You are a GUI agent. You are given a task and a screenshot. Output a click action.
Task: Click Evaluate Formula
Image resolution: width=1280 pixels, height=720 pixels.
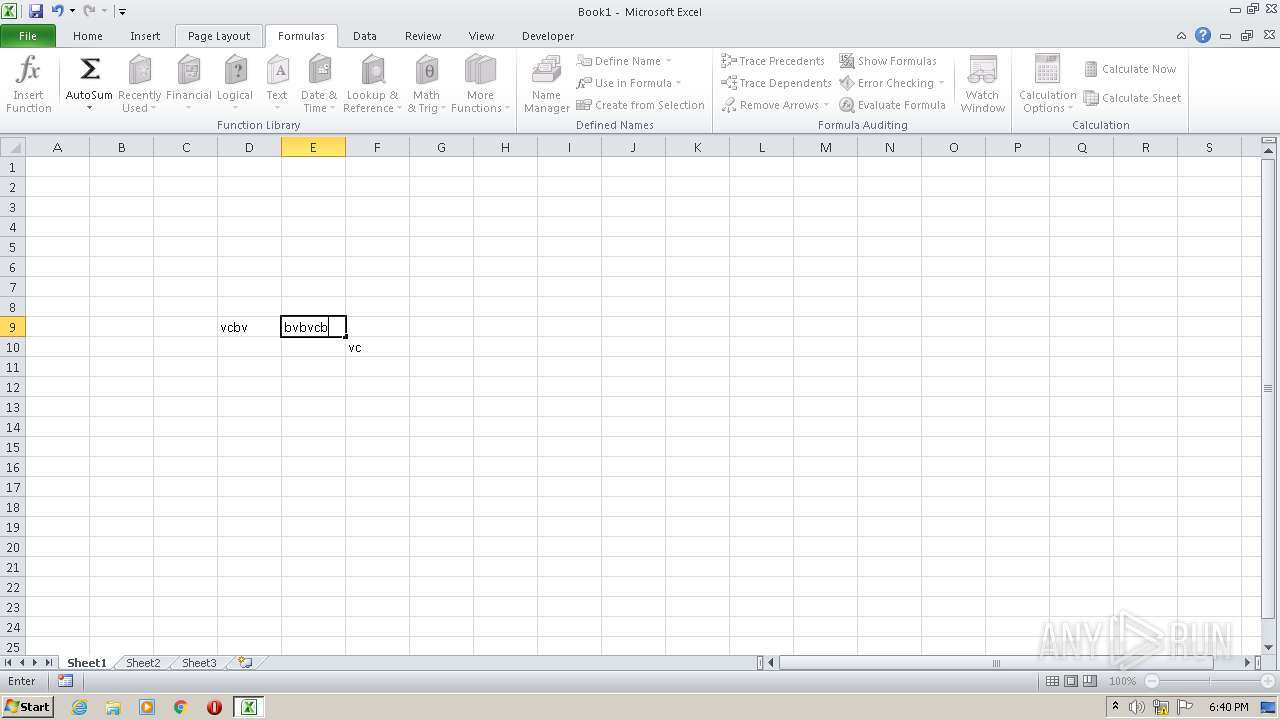892,105
